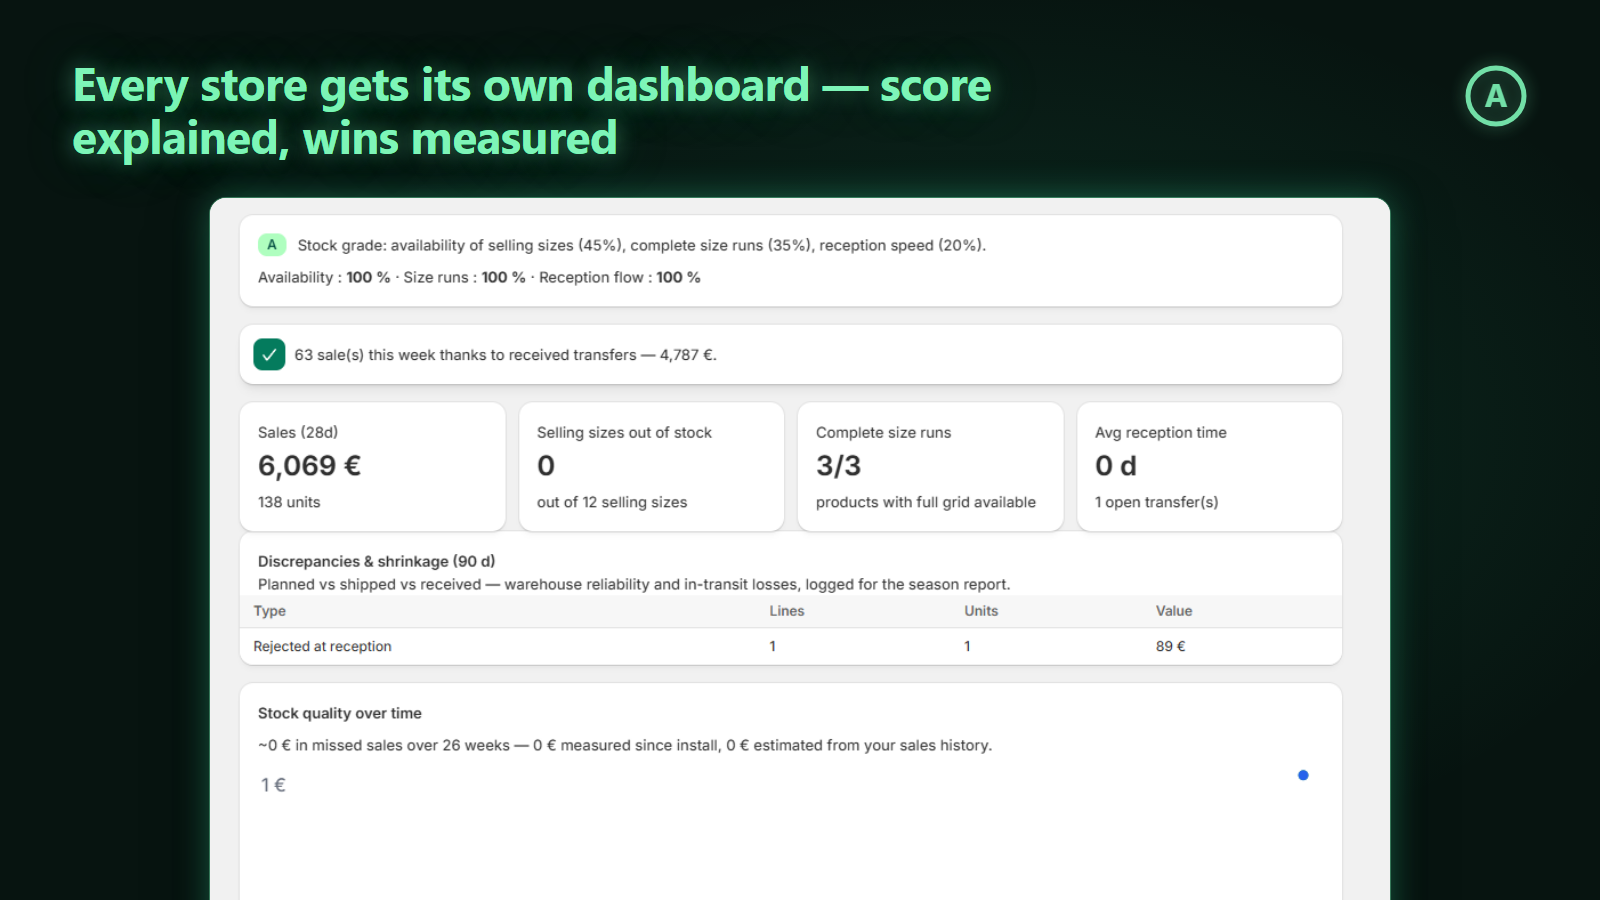Click the 63 sale(s) this week message
Screen dimensions: 1600x900
[x=505, y=355]
